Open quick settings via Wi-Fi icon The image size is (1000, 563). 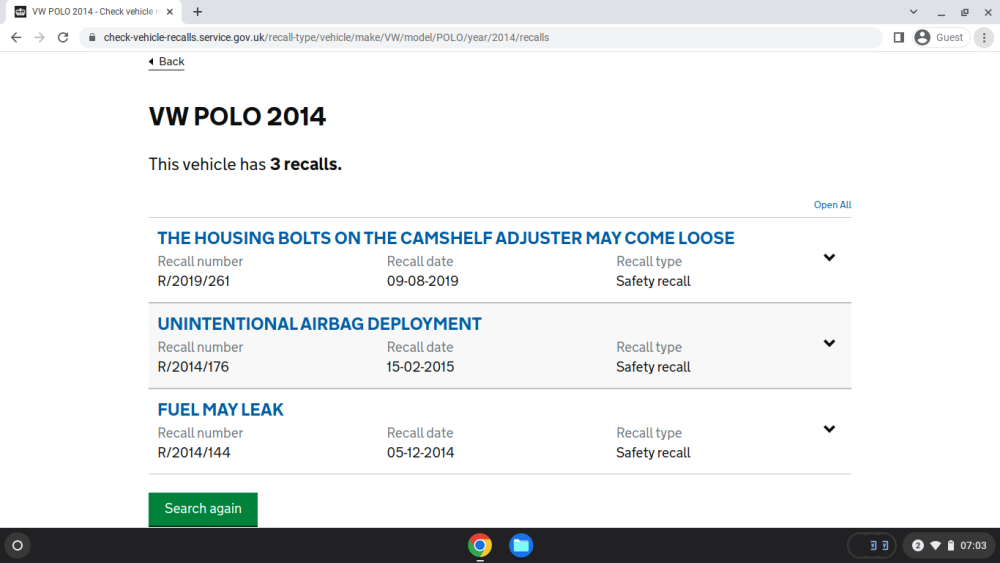tap(936, 546)
